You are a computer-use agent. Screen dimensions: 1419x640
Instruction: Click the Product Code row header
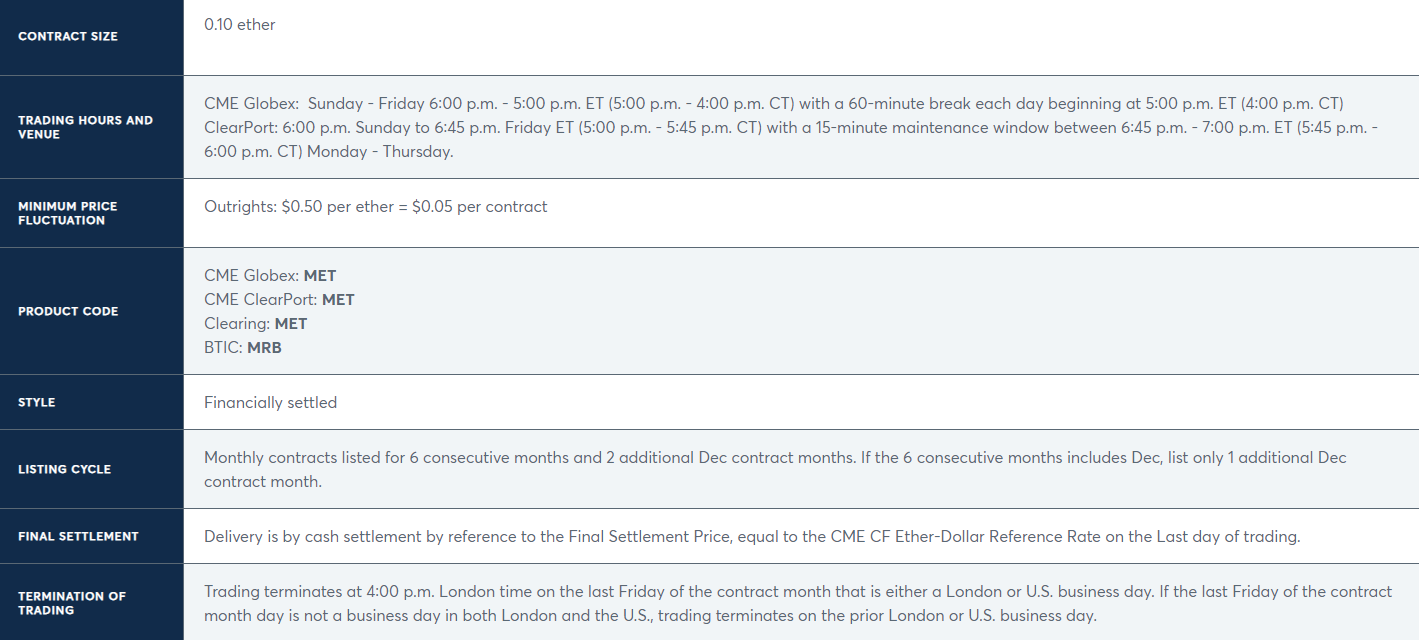(x=68, y=312)
